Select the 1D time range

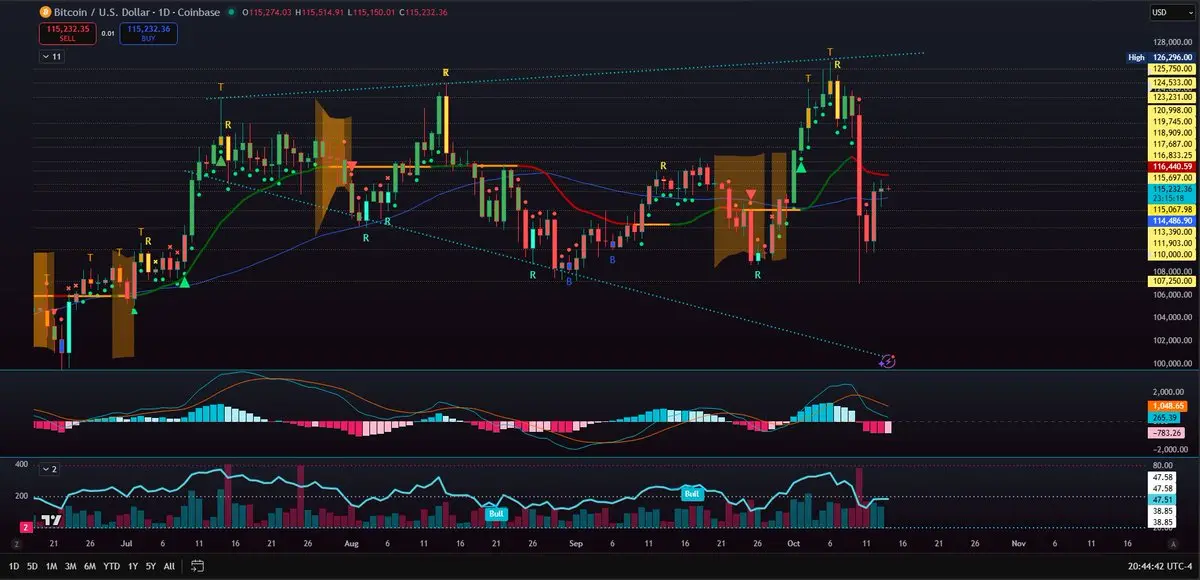click(16, 566)
